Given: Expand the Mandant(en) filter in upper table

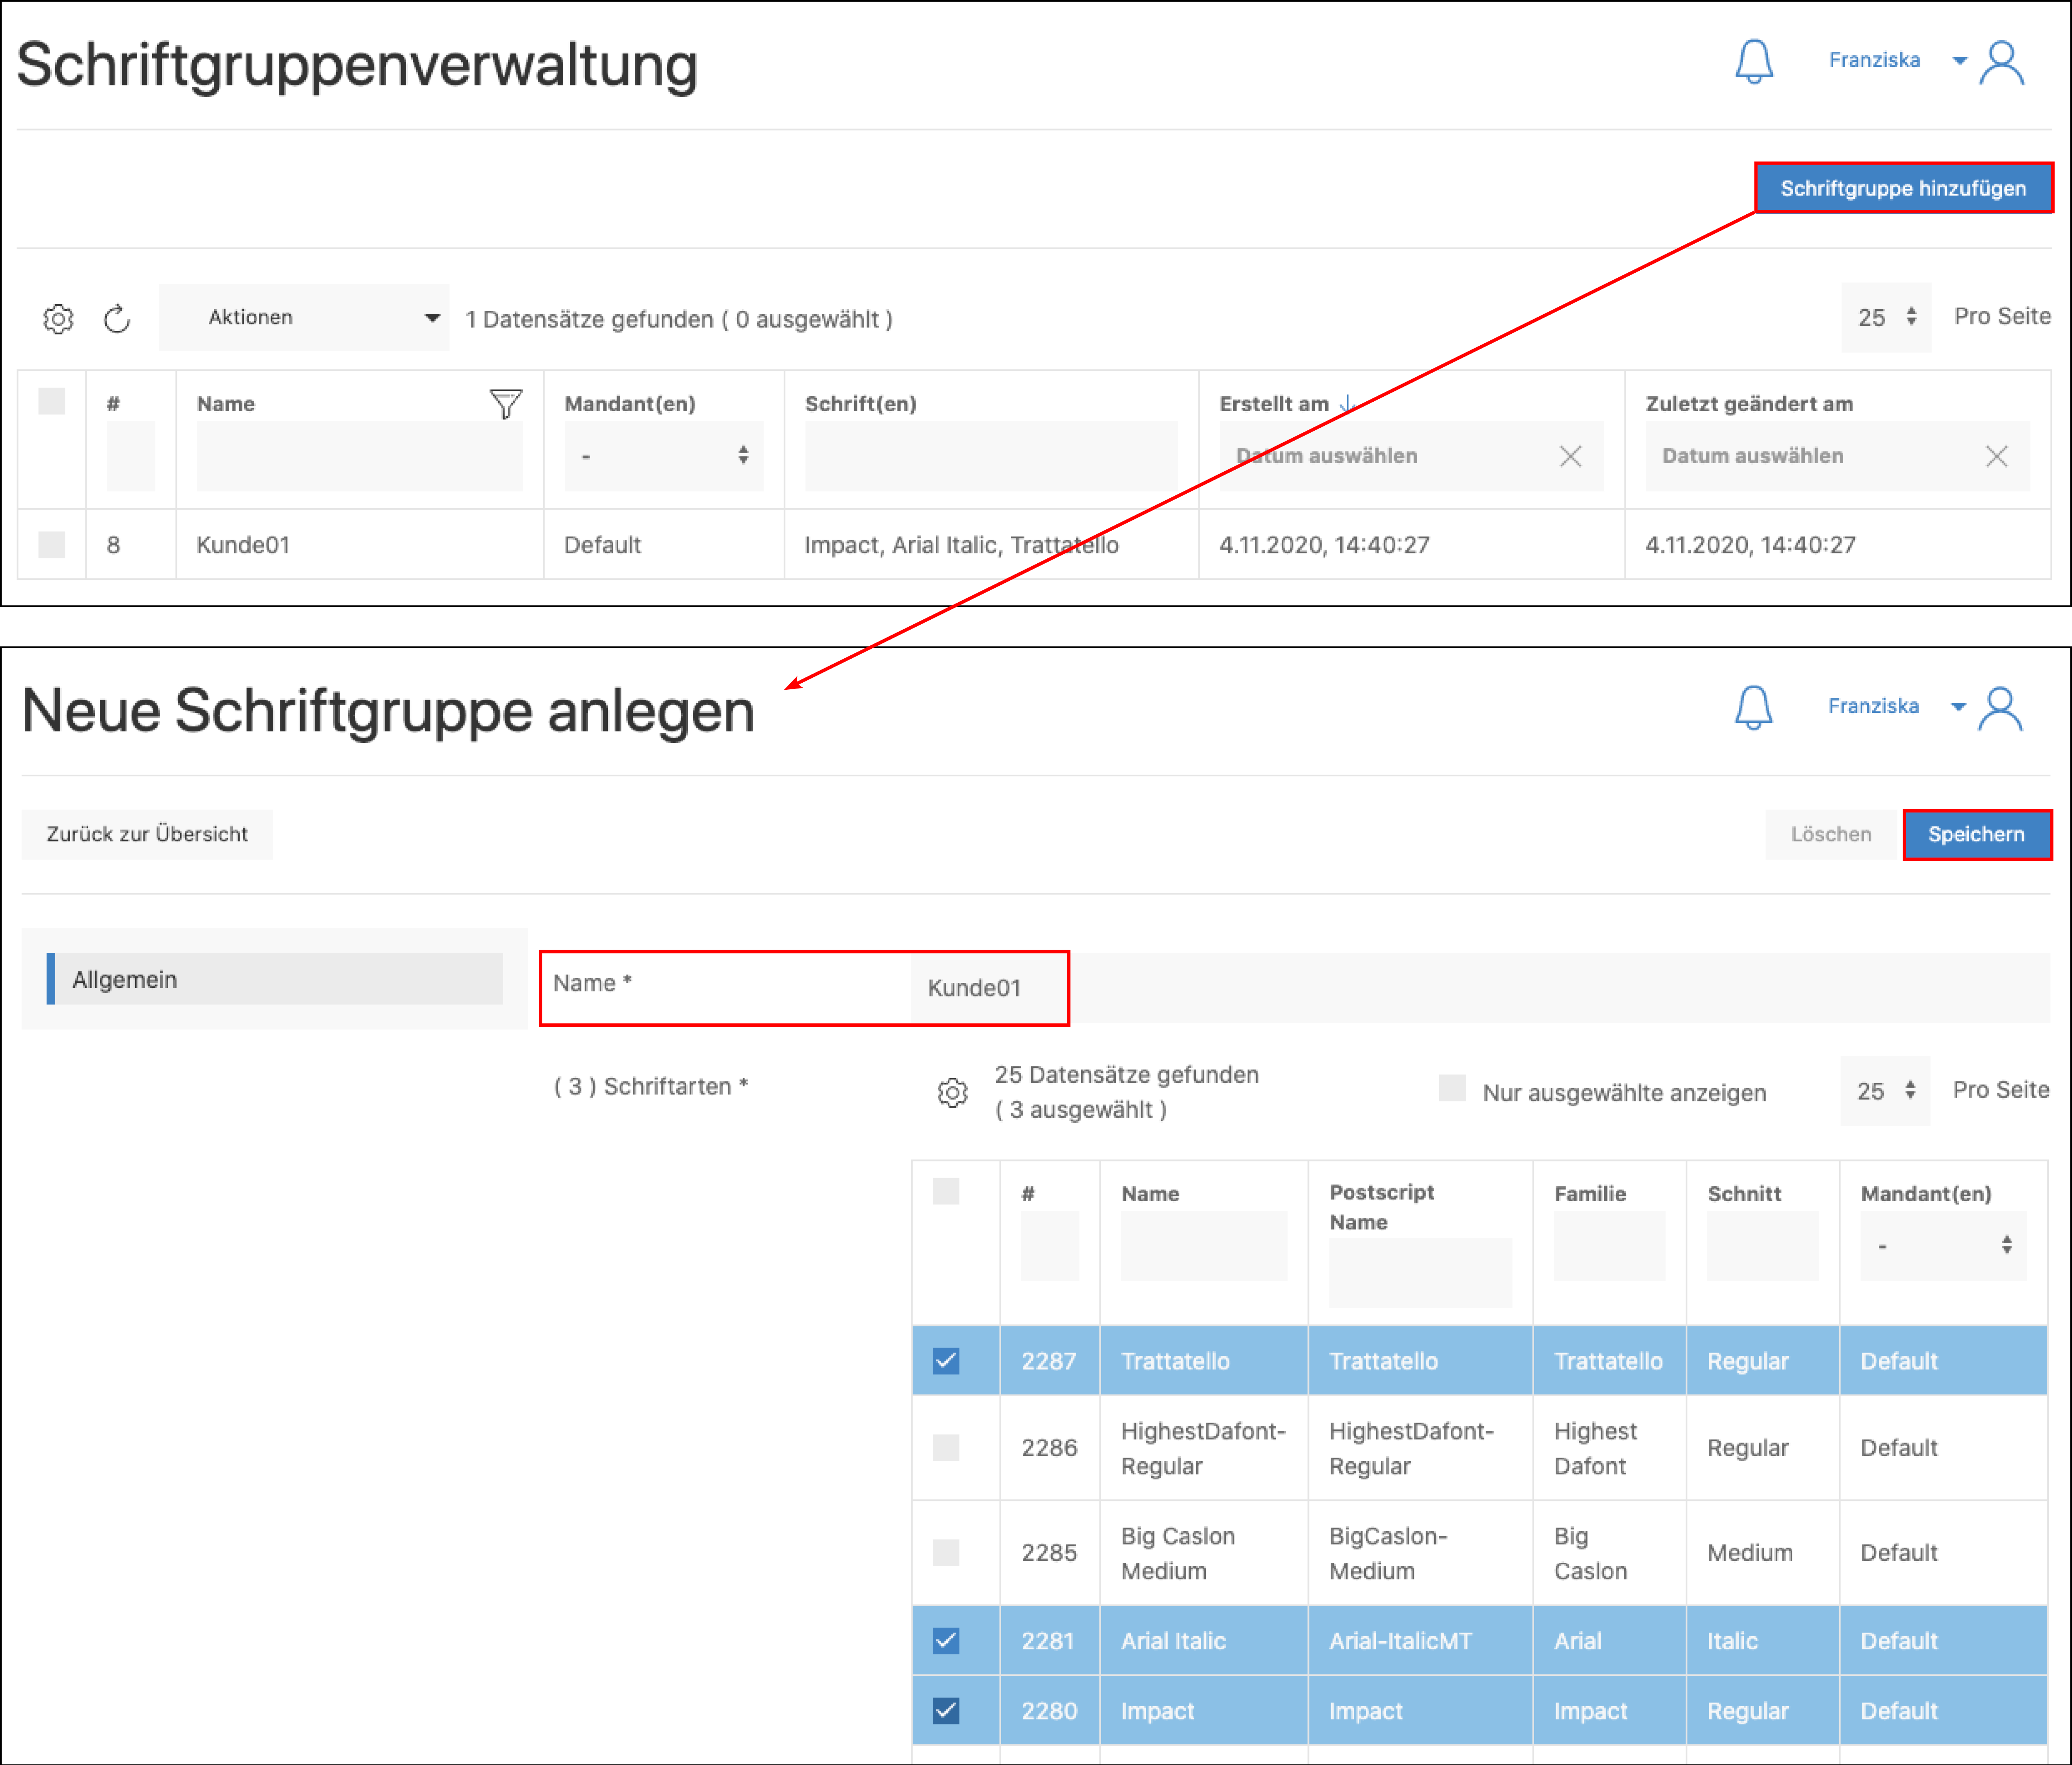Looking at the screenshot, I should [x=663, y=456].
